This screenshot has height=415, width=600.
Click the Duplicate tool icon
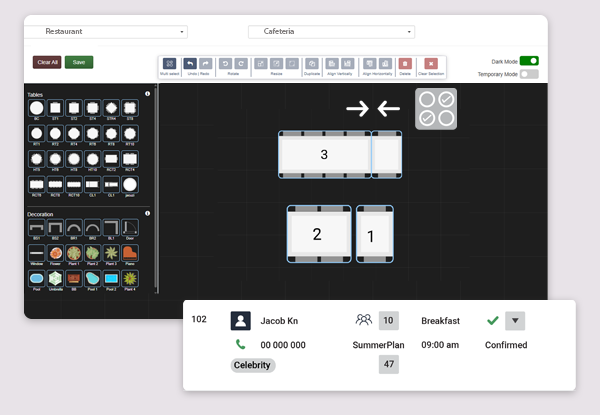click(x=311, y=63)
